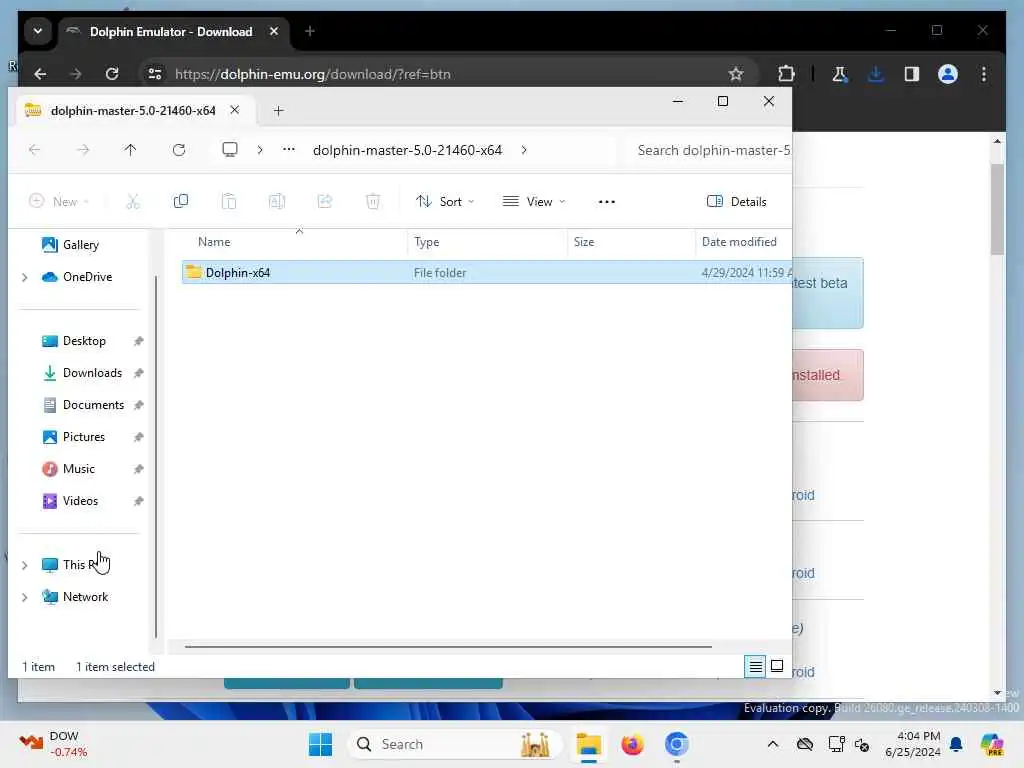The height and width of the screenshot is (768, 1024).
Task: Click the Delete trash icon in Explorer
Action: pos(373,201)
